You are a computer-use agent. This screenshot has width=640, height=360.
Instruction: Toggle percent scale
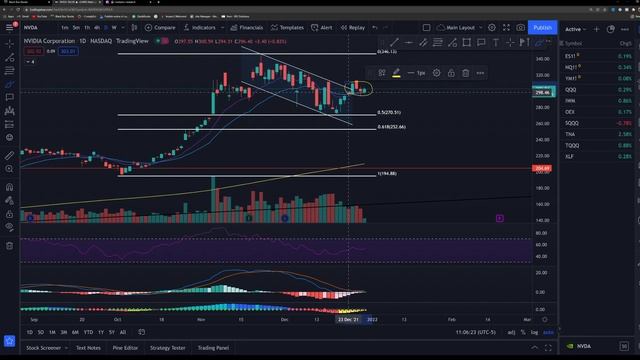tap(523, 332)
